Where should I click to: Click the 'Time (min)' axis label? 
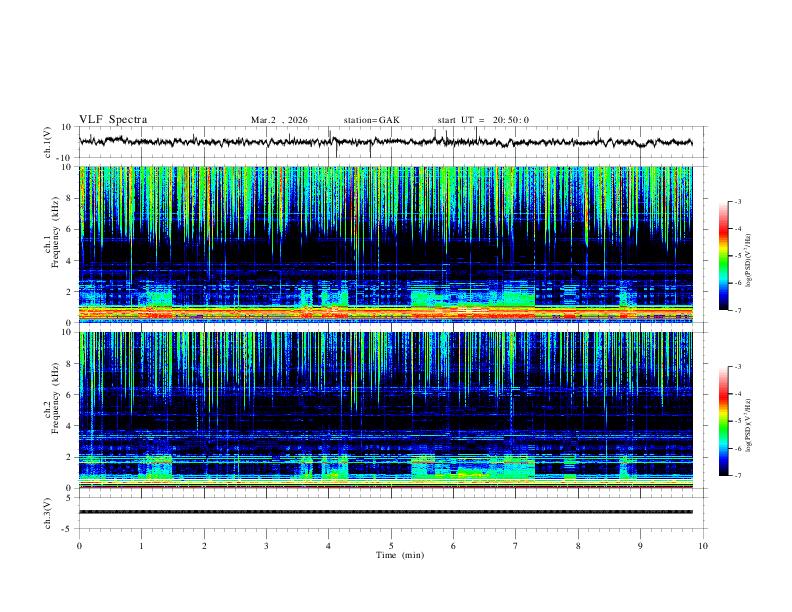coord(400,555)
